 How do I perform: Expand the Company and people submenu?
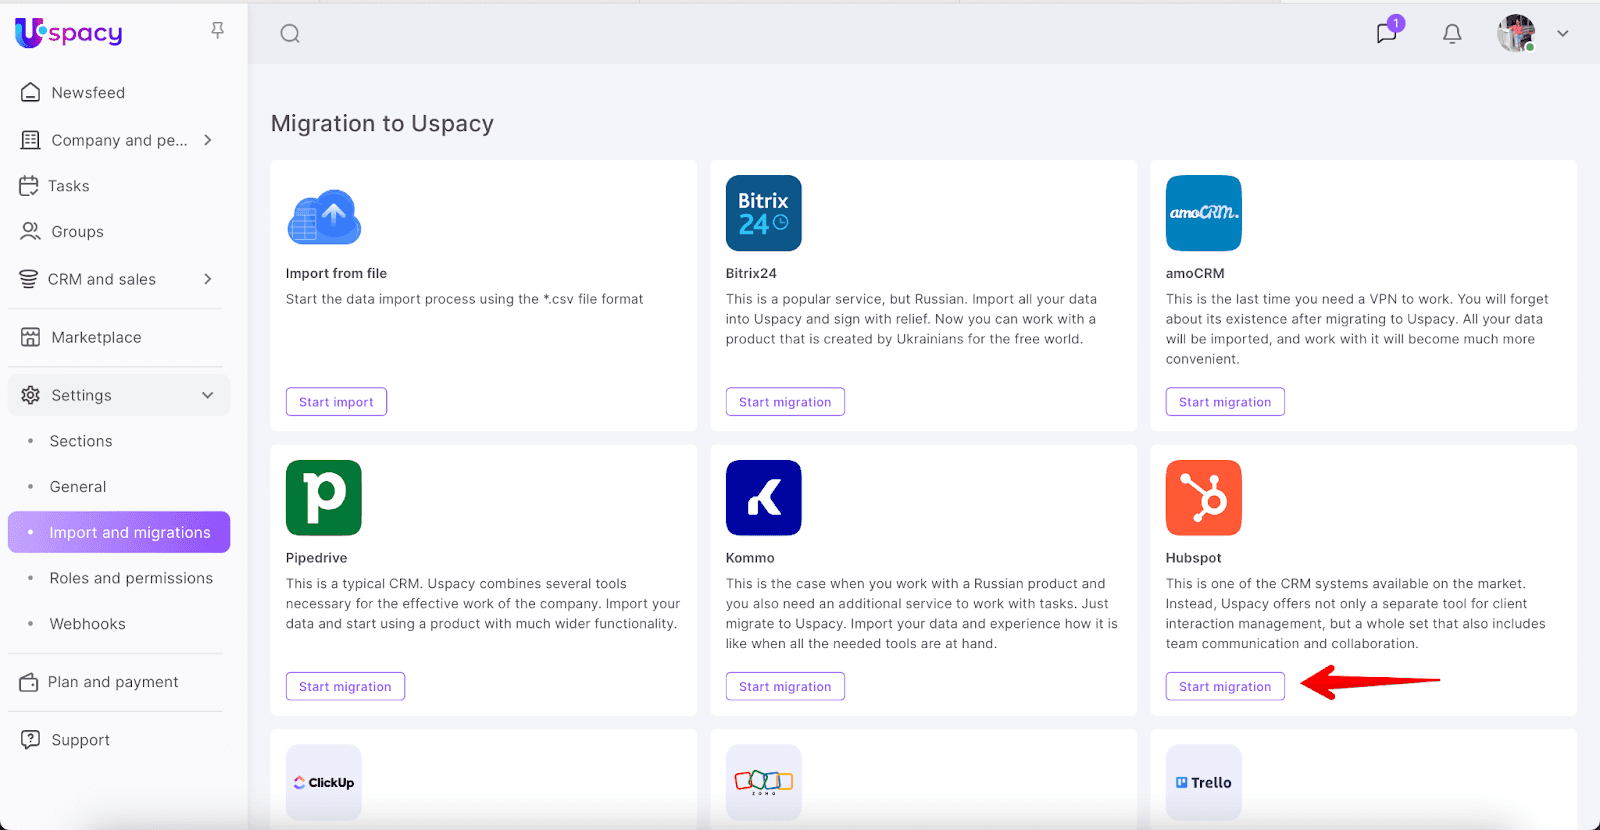coord(208,140)
